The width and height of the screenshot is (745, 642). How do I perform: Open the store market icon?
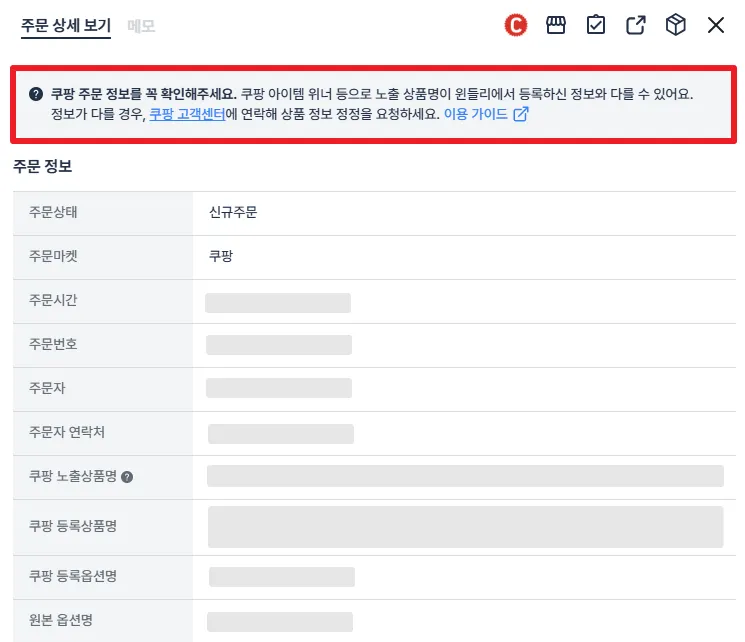coord(555,25)
